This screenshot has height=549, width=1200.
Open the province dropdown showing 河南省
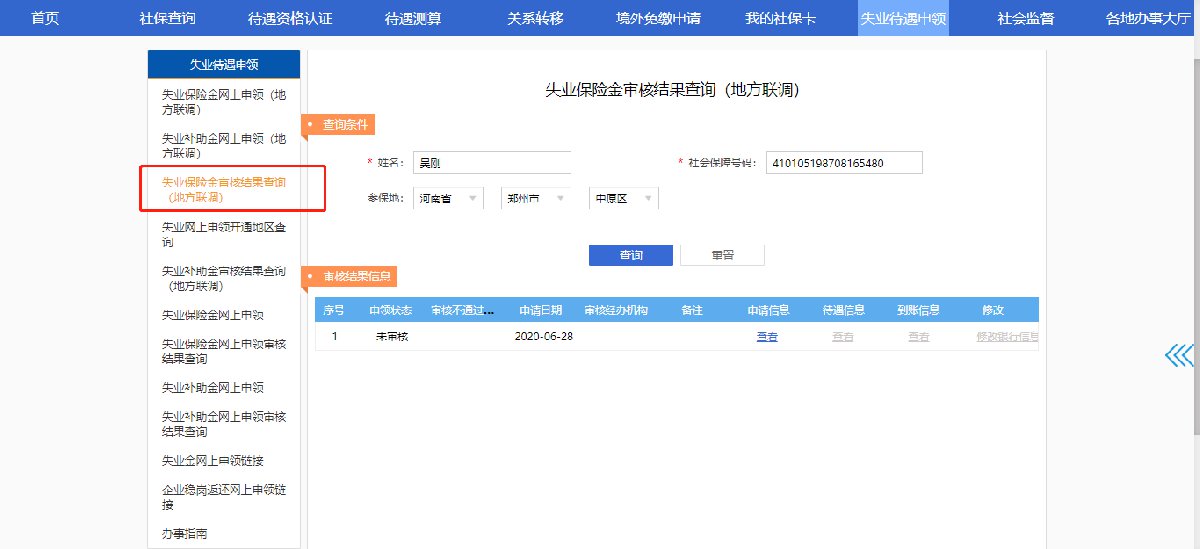pyautogui.click(x=448, y=199)
